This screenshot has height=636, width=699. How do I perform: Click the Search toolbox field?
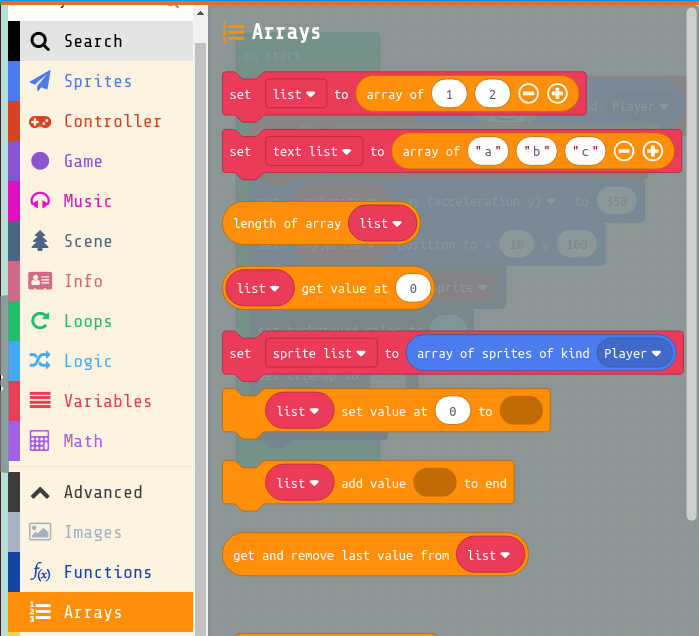(x=107, y=41)
